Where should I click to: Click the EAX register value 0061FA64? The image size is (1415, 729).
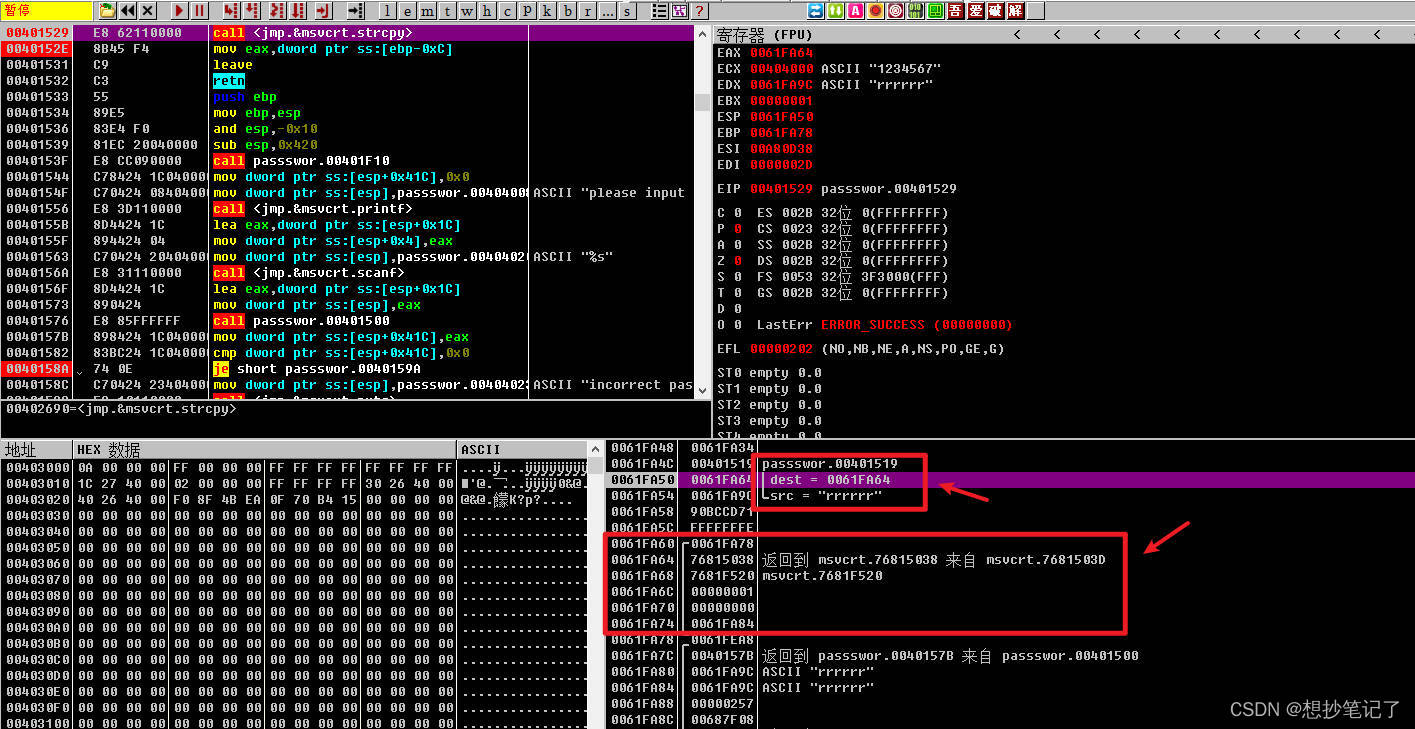pyautogui.click(x=781, y=53)
